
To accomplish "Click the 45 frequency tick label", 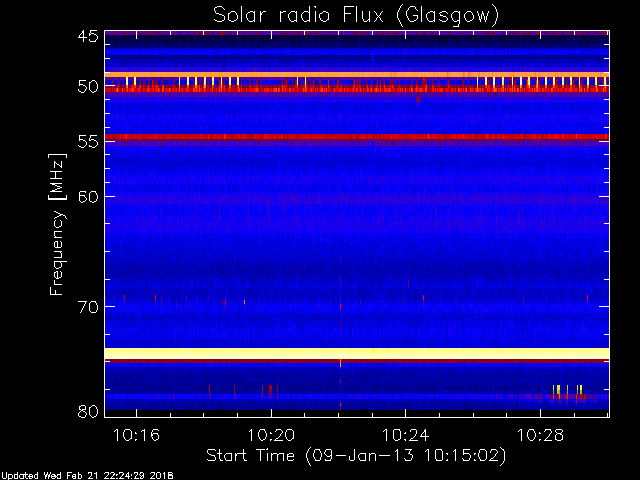I will click(x=88, y=36).
